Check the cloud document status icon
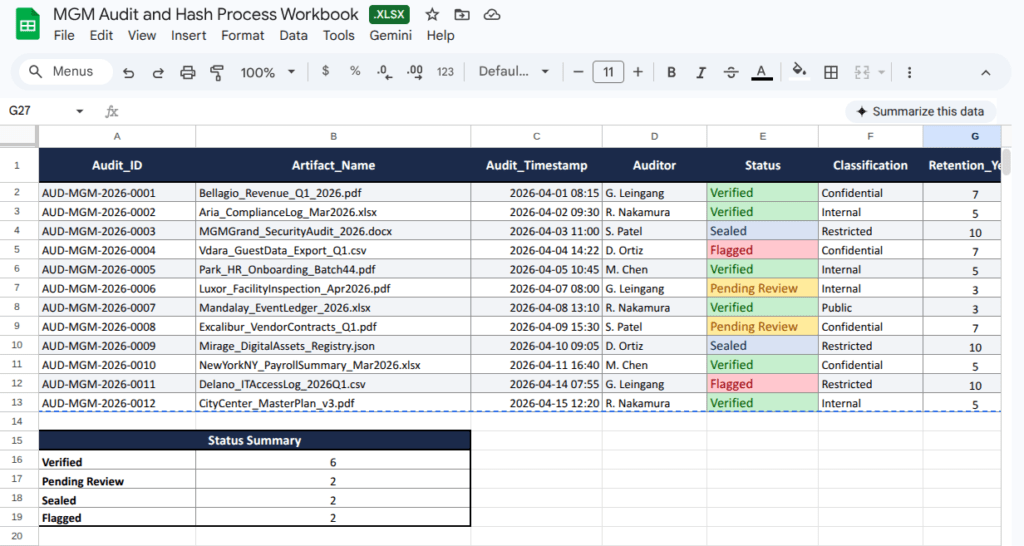This screenshot has height=546, width=1024. point(491,15)
